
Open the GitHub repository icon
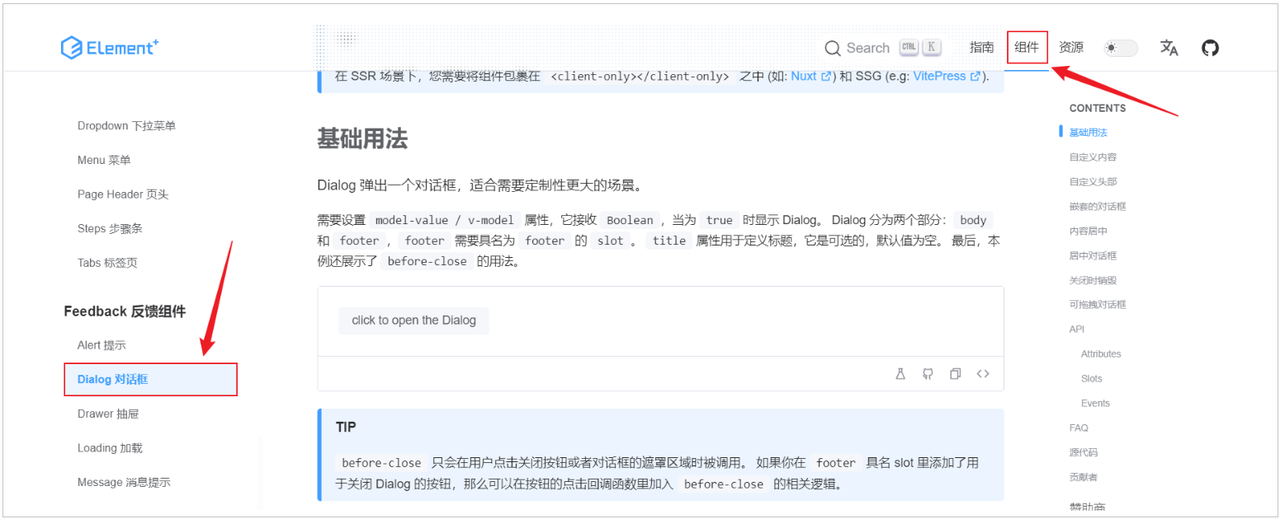tap(1210, 48)
